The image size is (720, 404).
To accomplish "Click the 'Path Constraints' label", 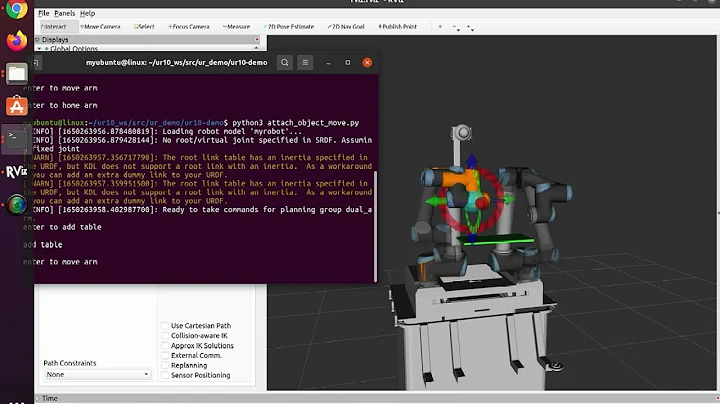I will click(x=70, y=363).
